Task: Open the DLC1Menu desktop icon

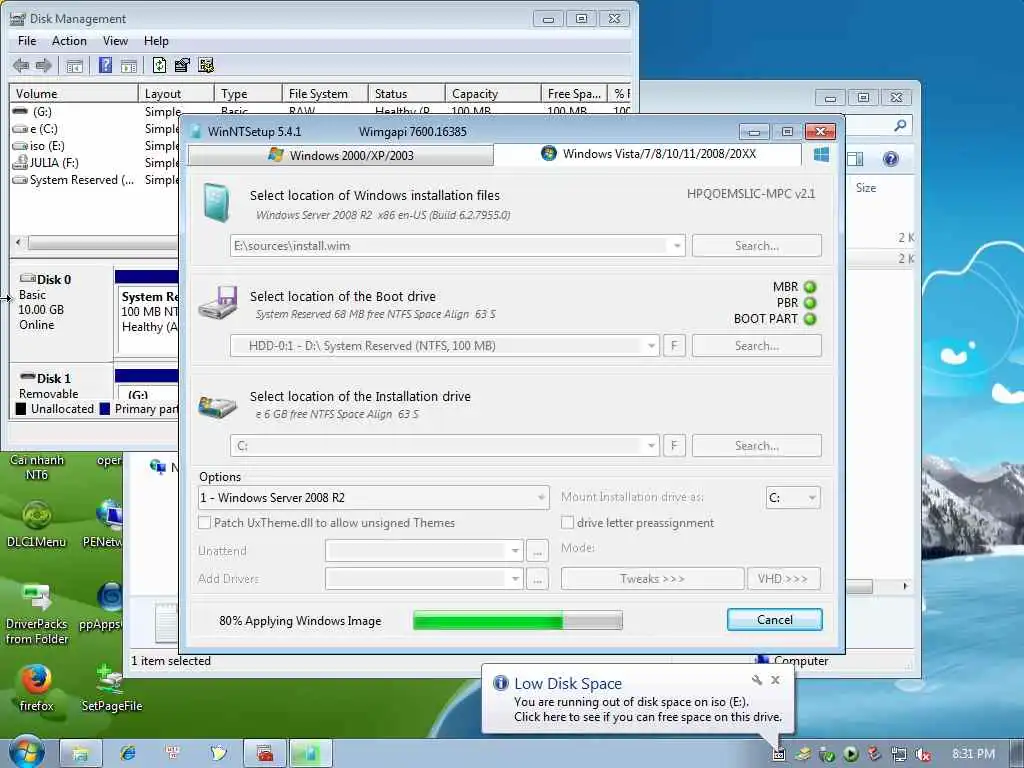Action: pos(37,524)
